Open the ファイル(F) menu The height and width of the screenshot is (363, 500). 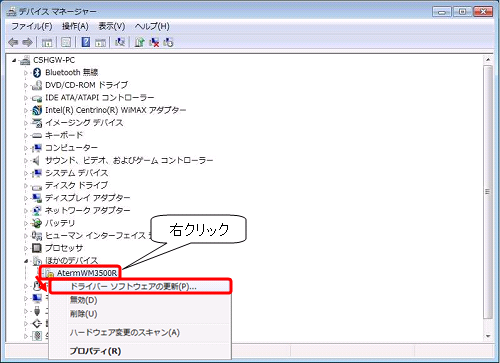click(32, 26)
